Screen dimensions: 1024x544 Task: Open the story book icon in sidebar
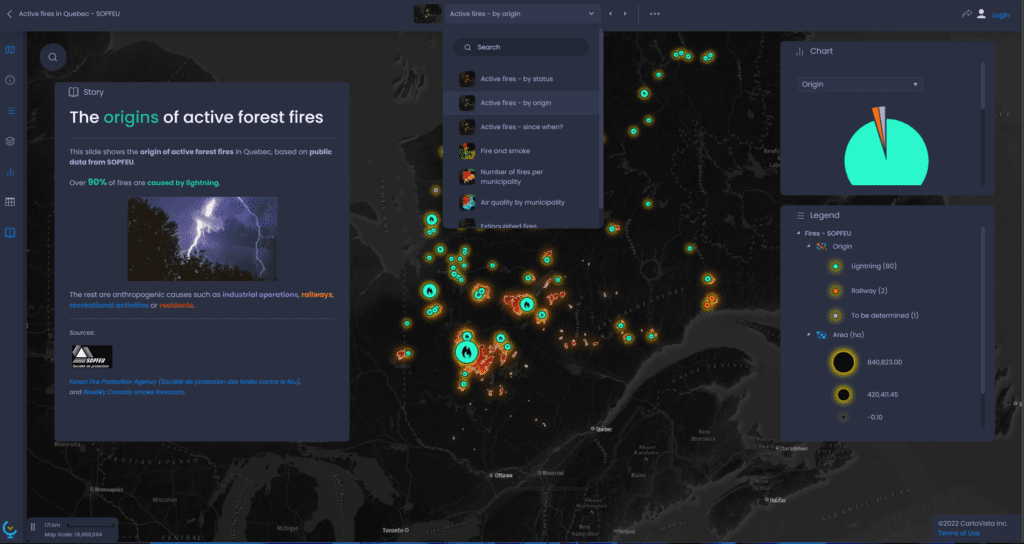[x=10, y=232]
